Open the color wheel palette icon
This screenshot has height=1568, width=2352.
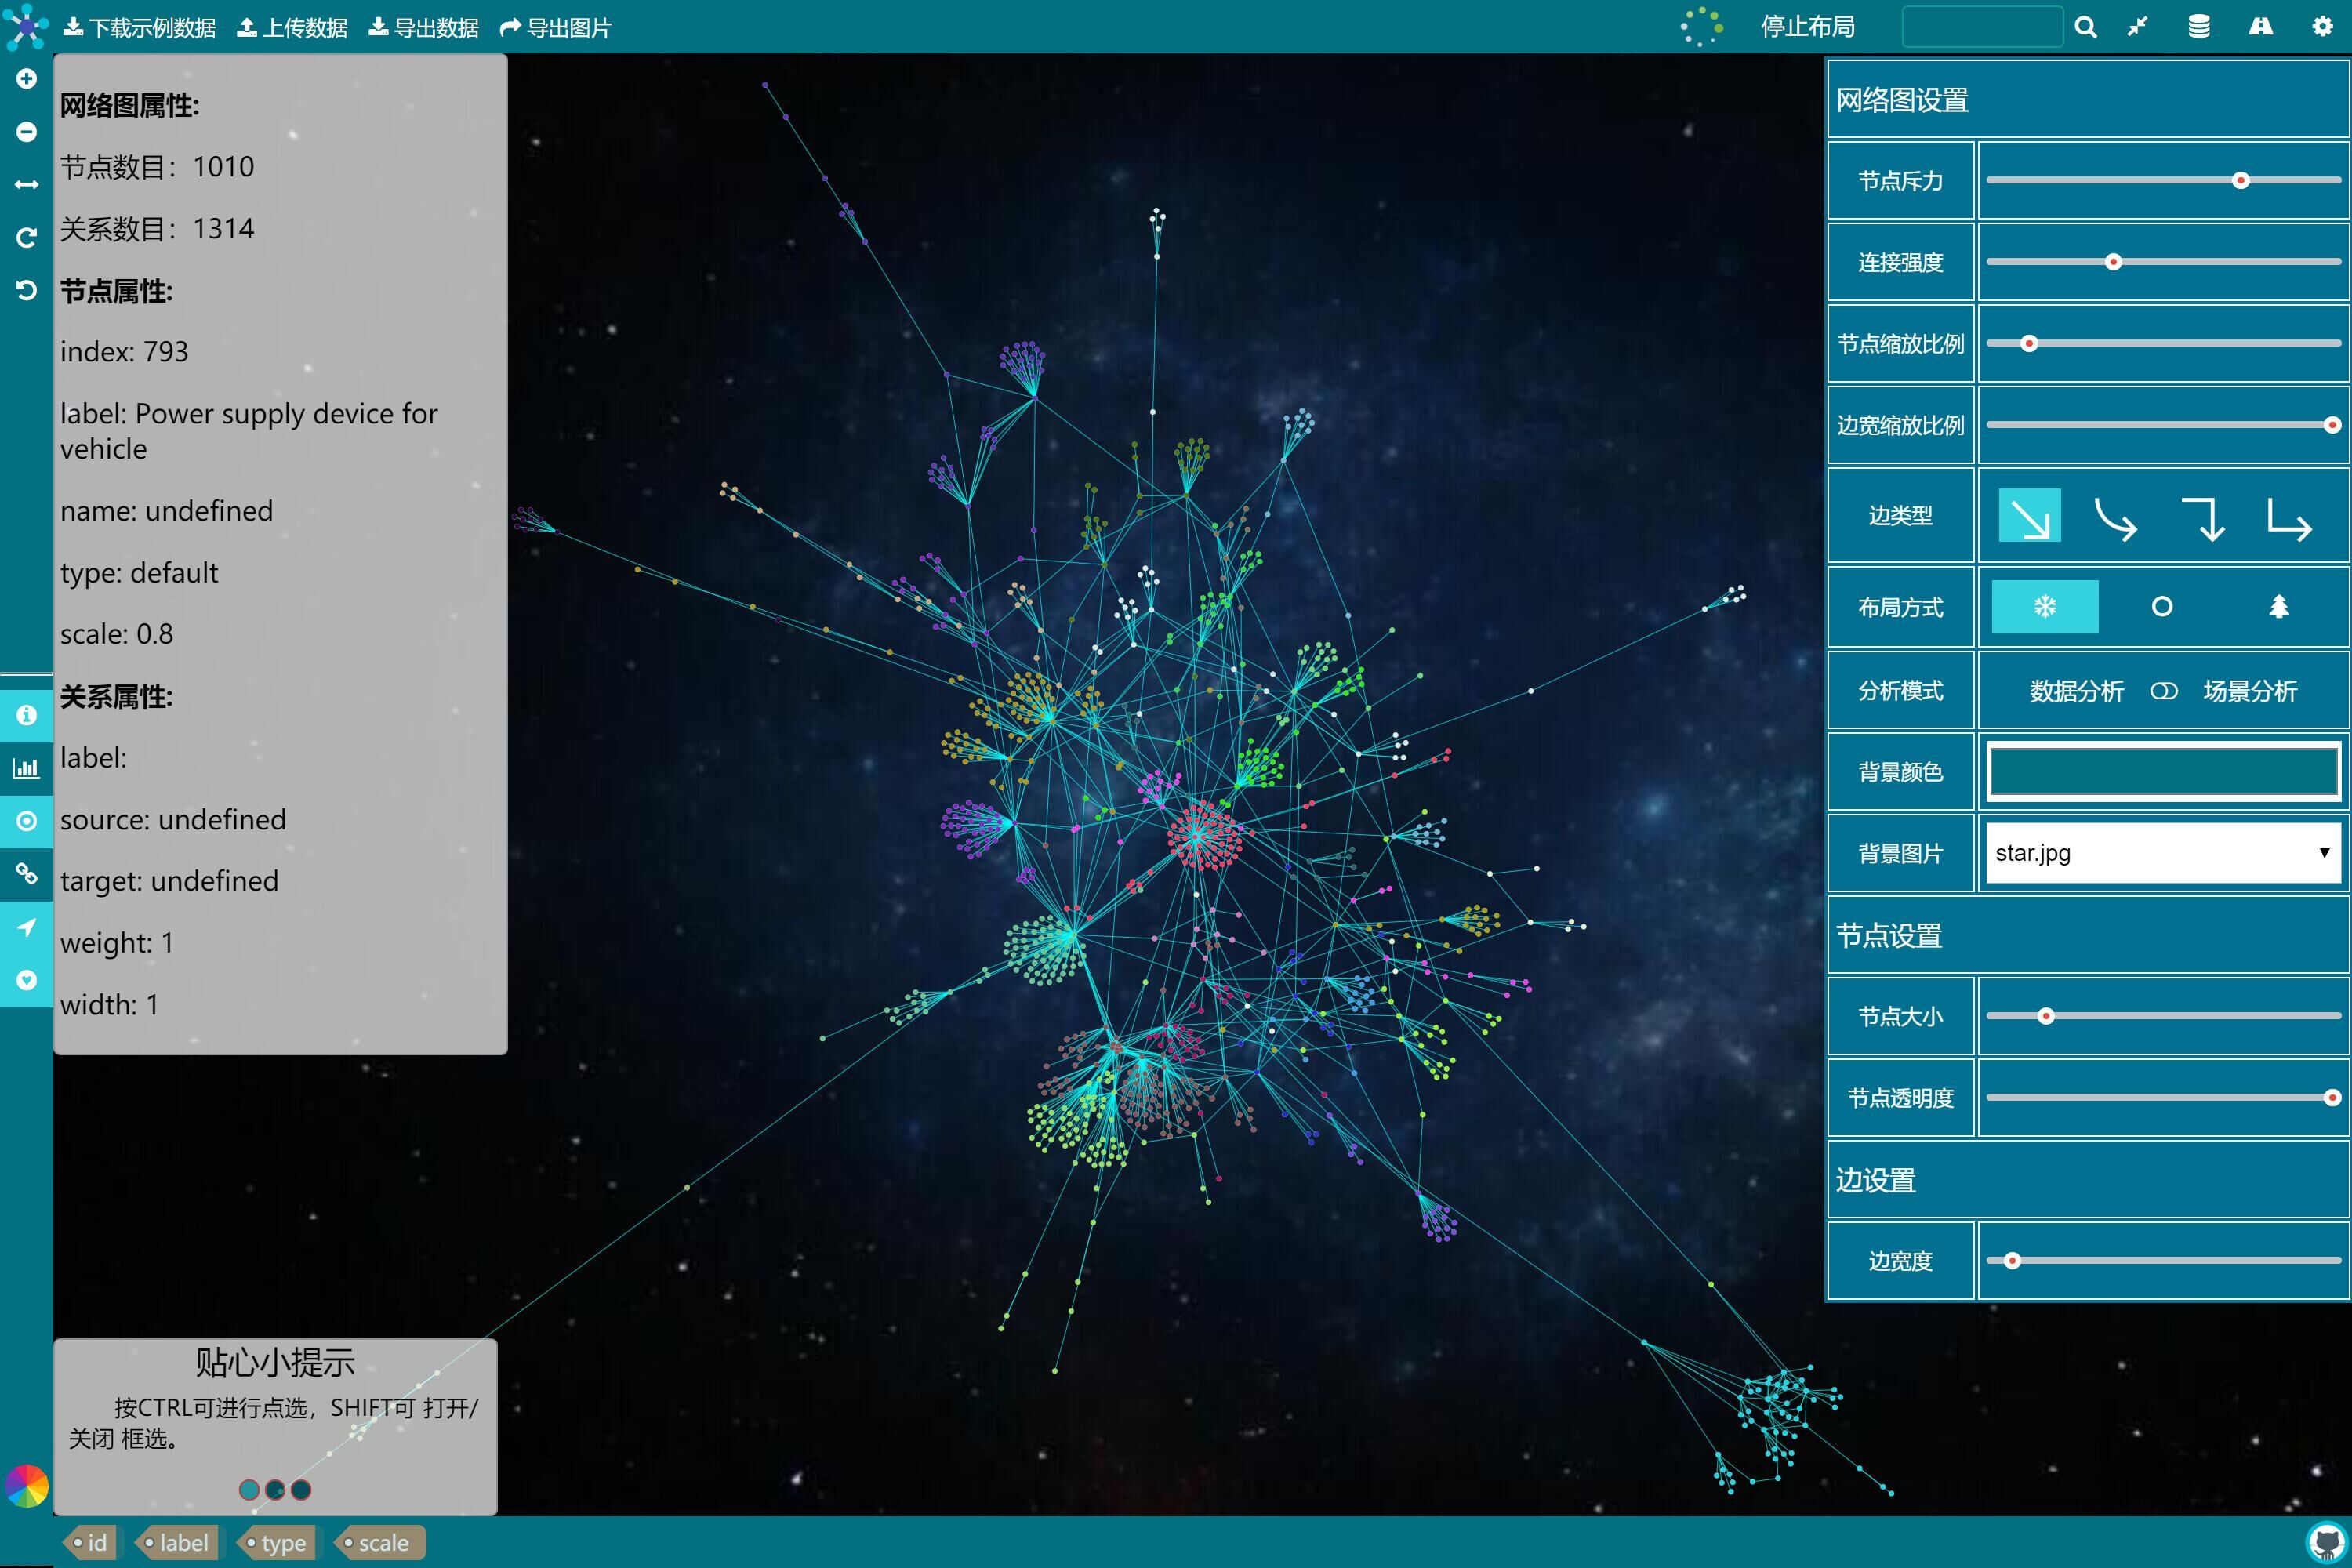[27, 1486]
